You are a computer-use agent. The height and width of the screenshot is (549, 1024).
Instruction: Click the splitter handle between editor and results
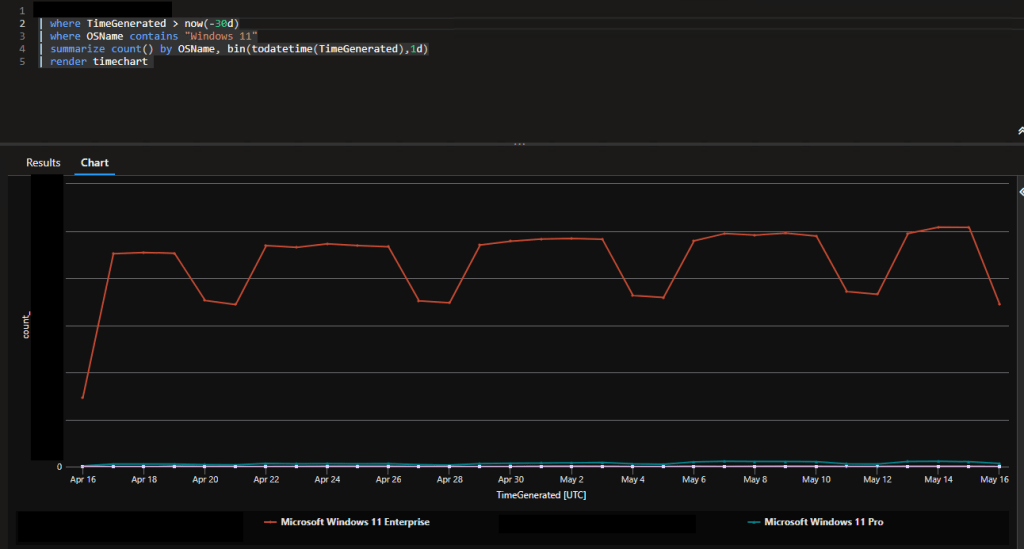[519, 145]
